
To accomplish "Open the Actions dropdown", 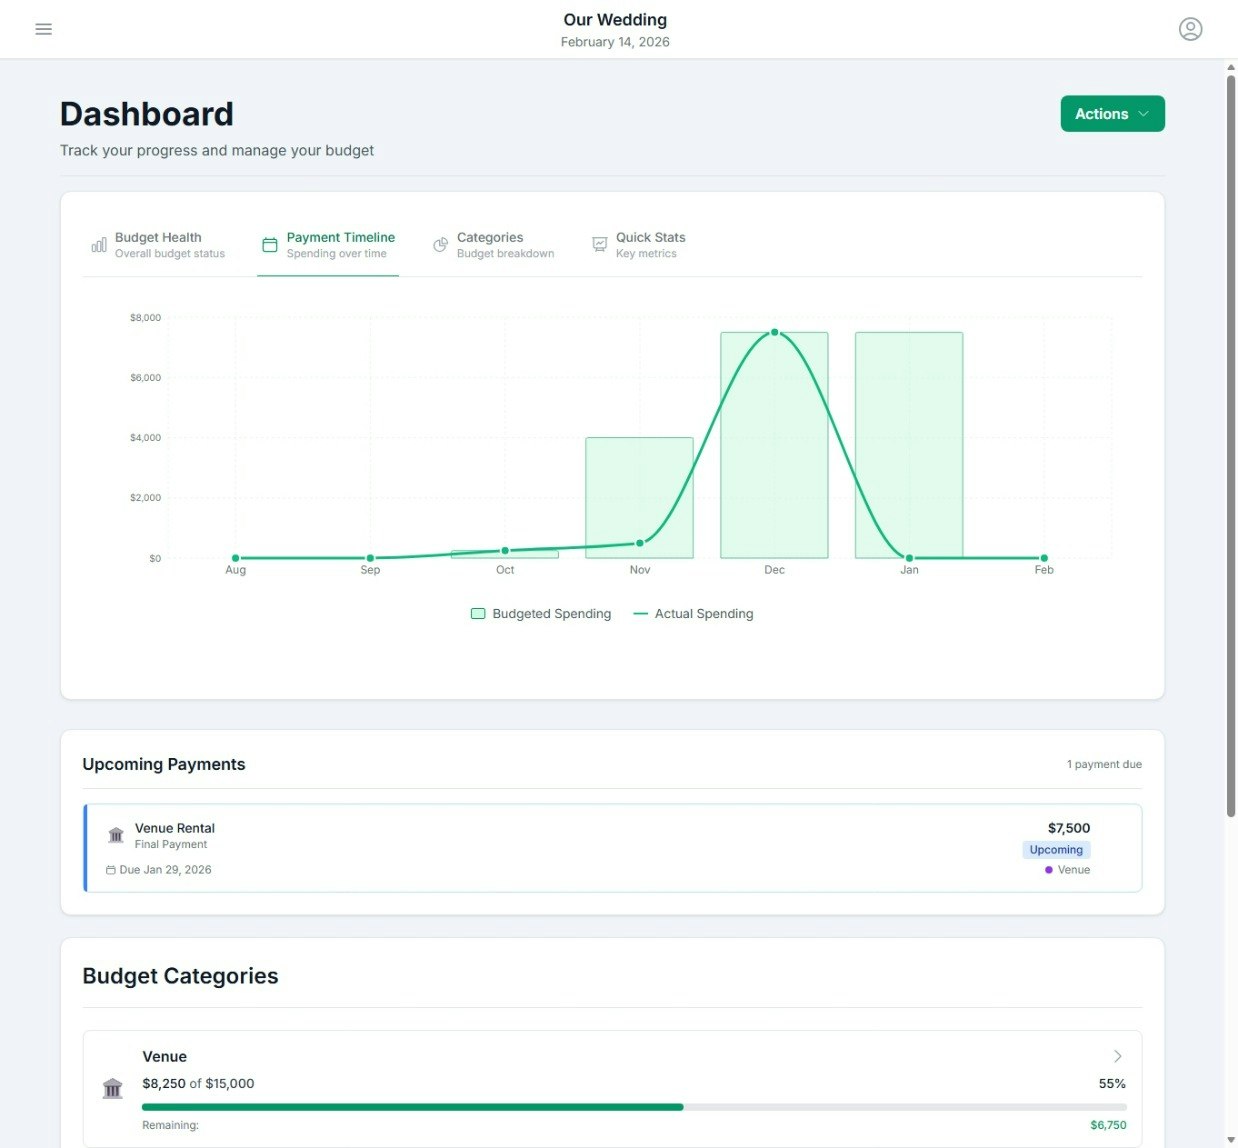I will click(x=1112, y=113).
